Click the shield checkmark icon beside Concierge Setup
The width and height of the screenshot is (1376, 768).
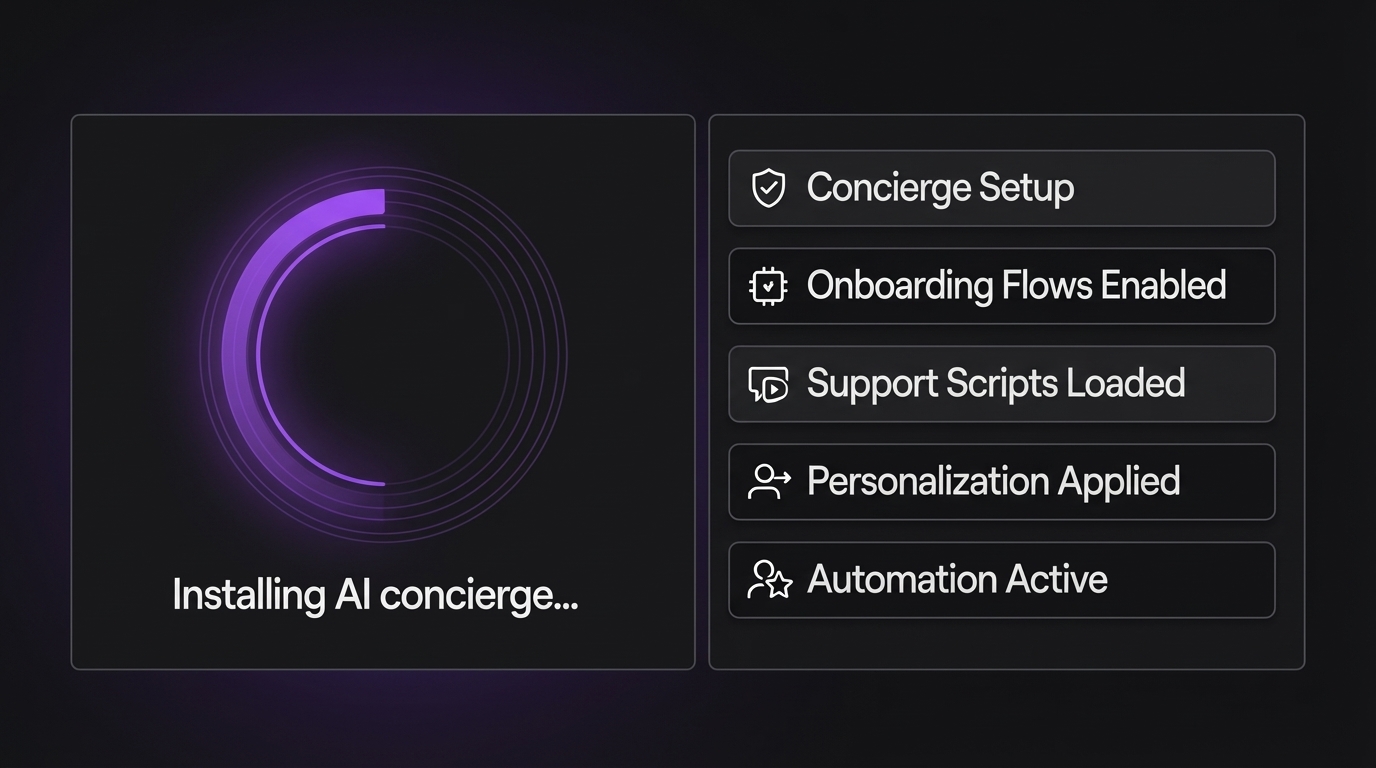(x=768, y=188)
